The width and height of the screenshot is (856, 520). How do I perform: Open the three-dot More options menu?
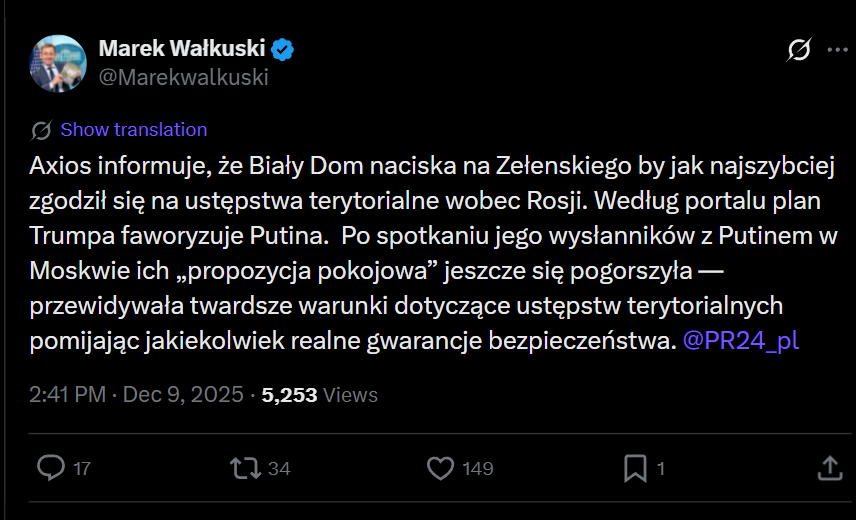pos(836,50)
